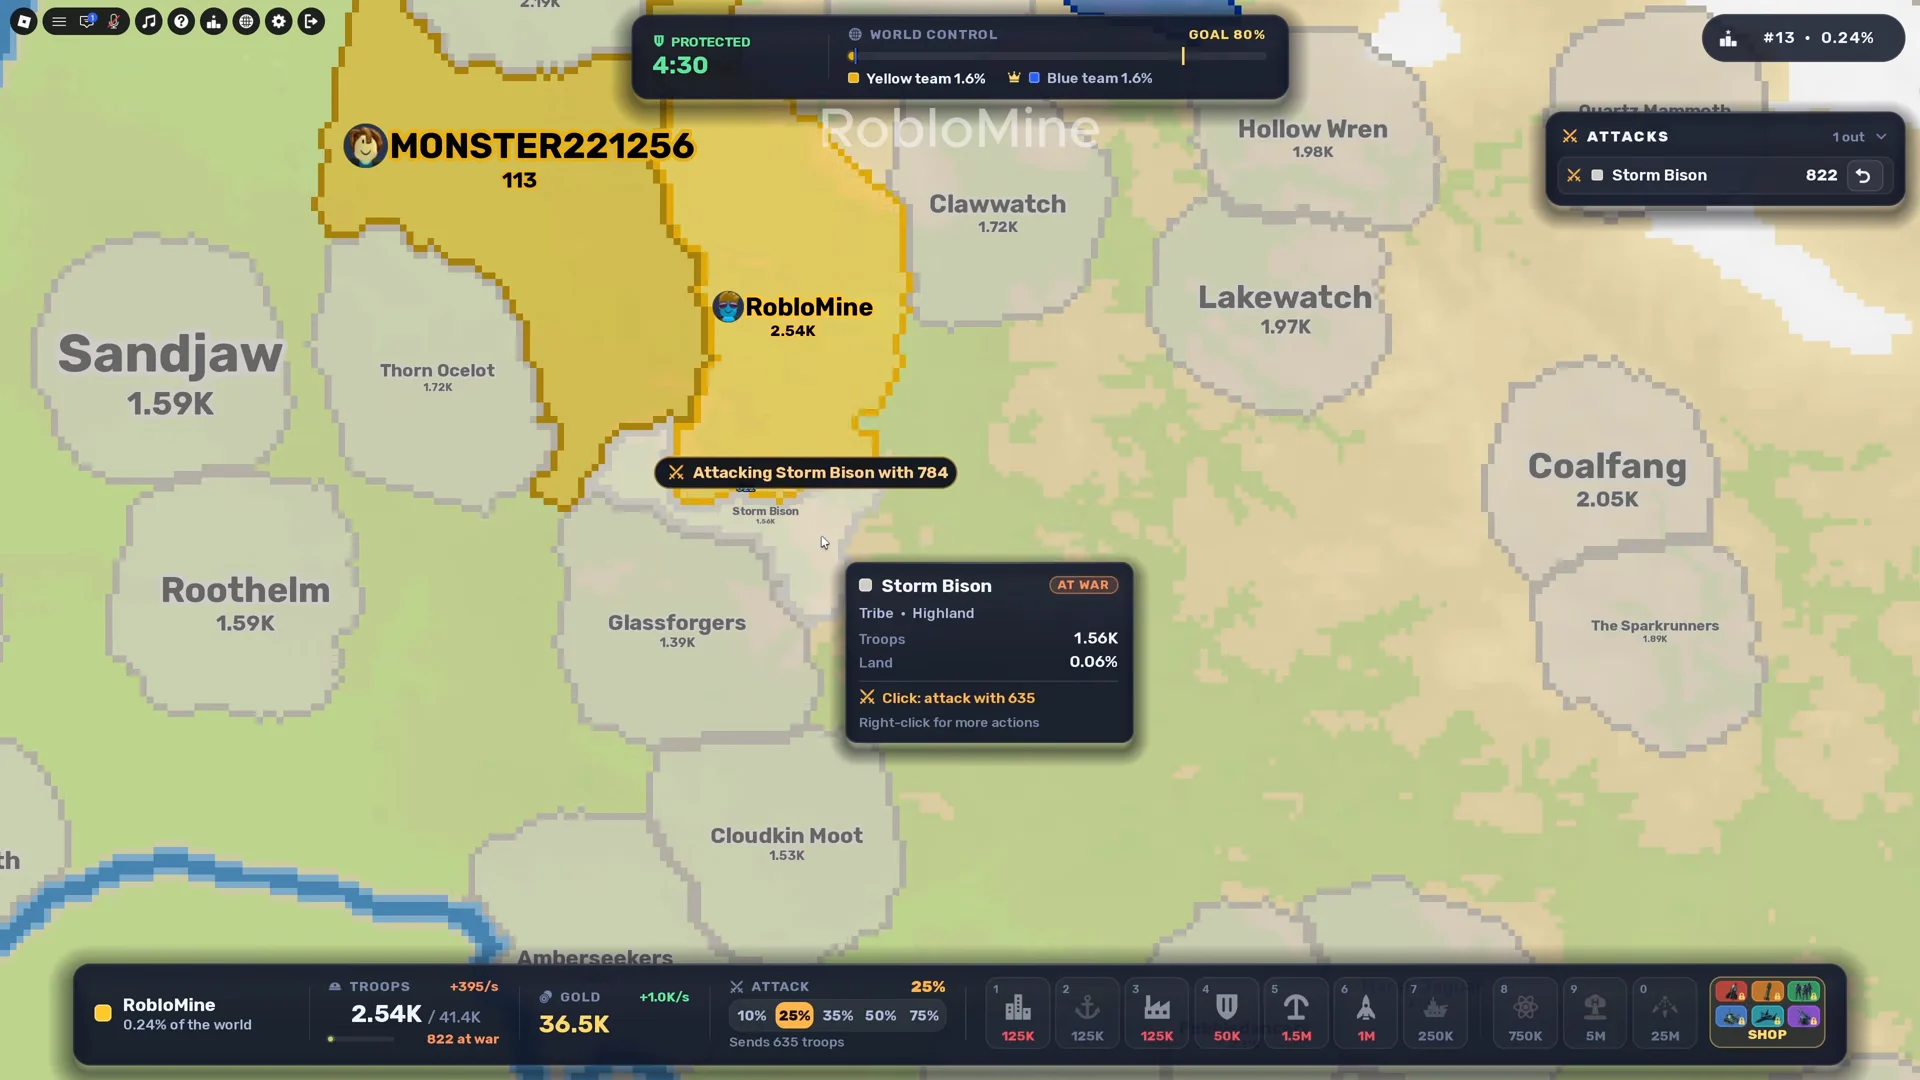Screen dimensions: 1920x1080
Task: Click the Storm Bison territory label on map
Action: click(765, 514)
